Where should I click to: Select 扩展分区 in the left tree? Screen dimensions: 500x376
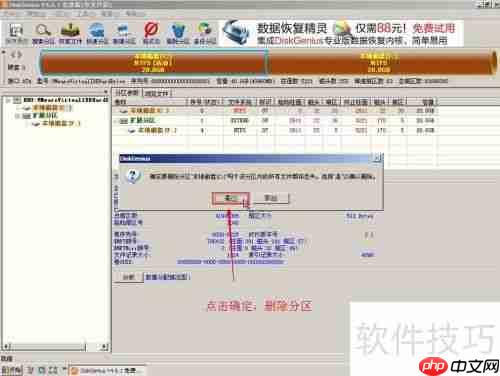45,116
